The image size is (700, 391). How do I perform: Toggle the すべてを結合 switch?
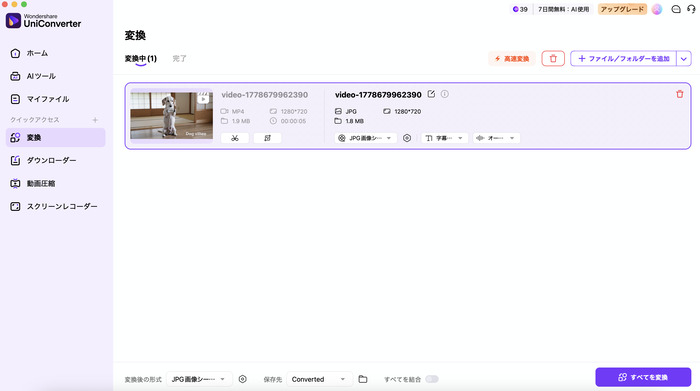tap(432, 379)
